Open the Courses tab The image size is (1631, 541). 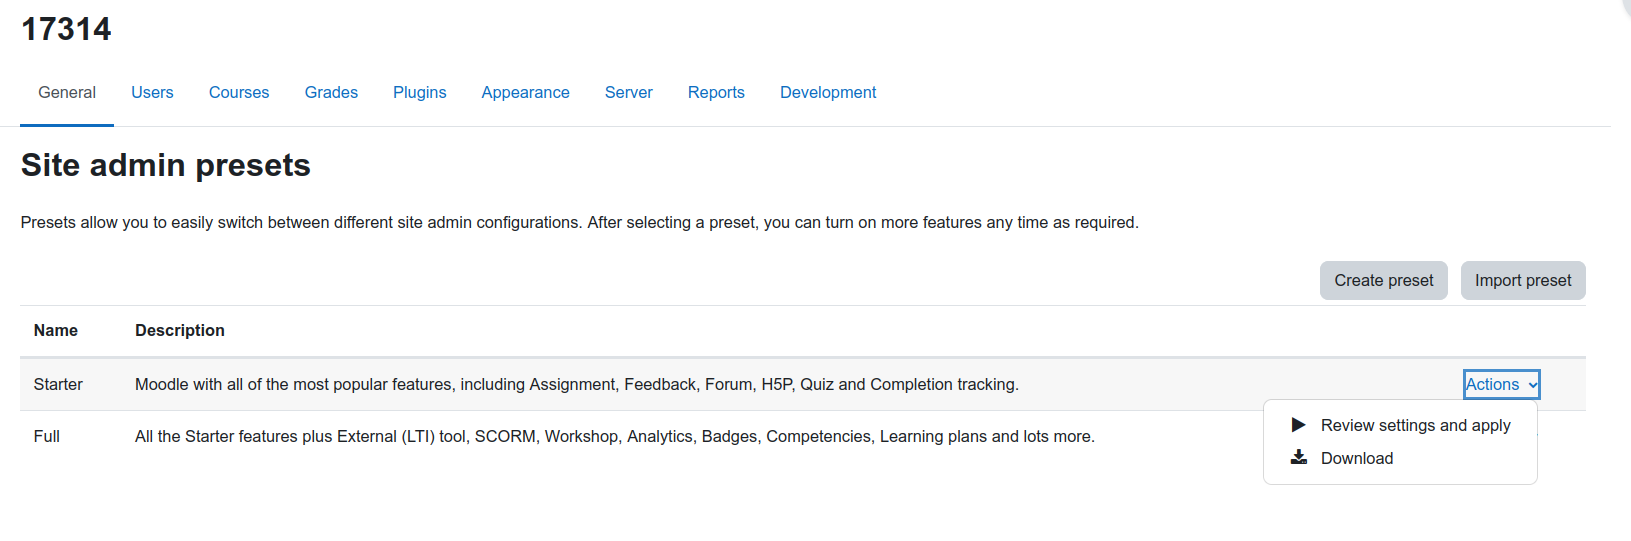coord(239,92)
